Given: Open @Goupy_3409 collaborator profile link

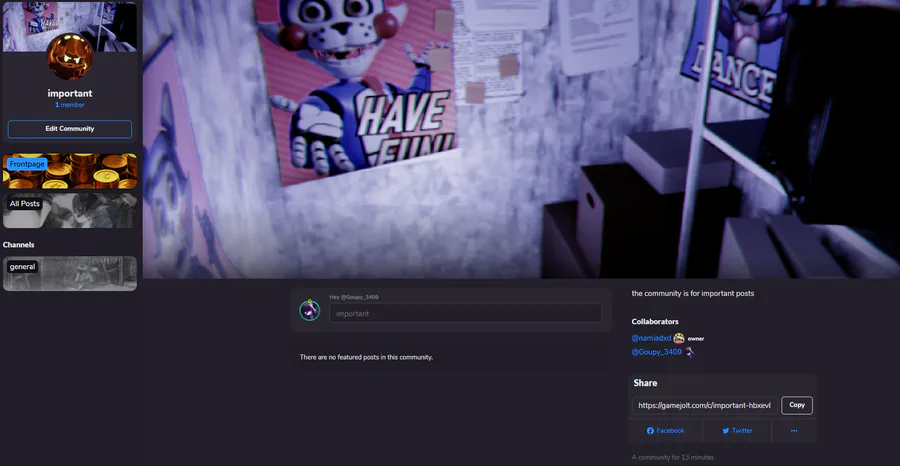Looking at the screenshot, I should 657,352.
